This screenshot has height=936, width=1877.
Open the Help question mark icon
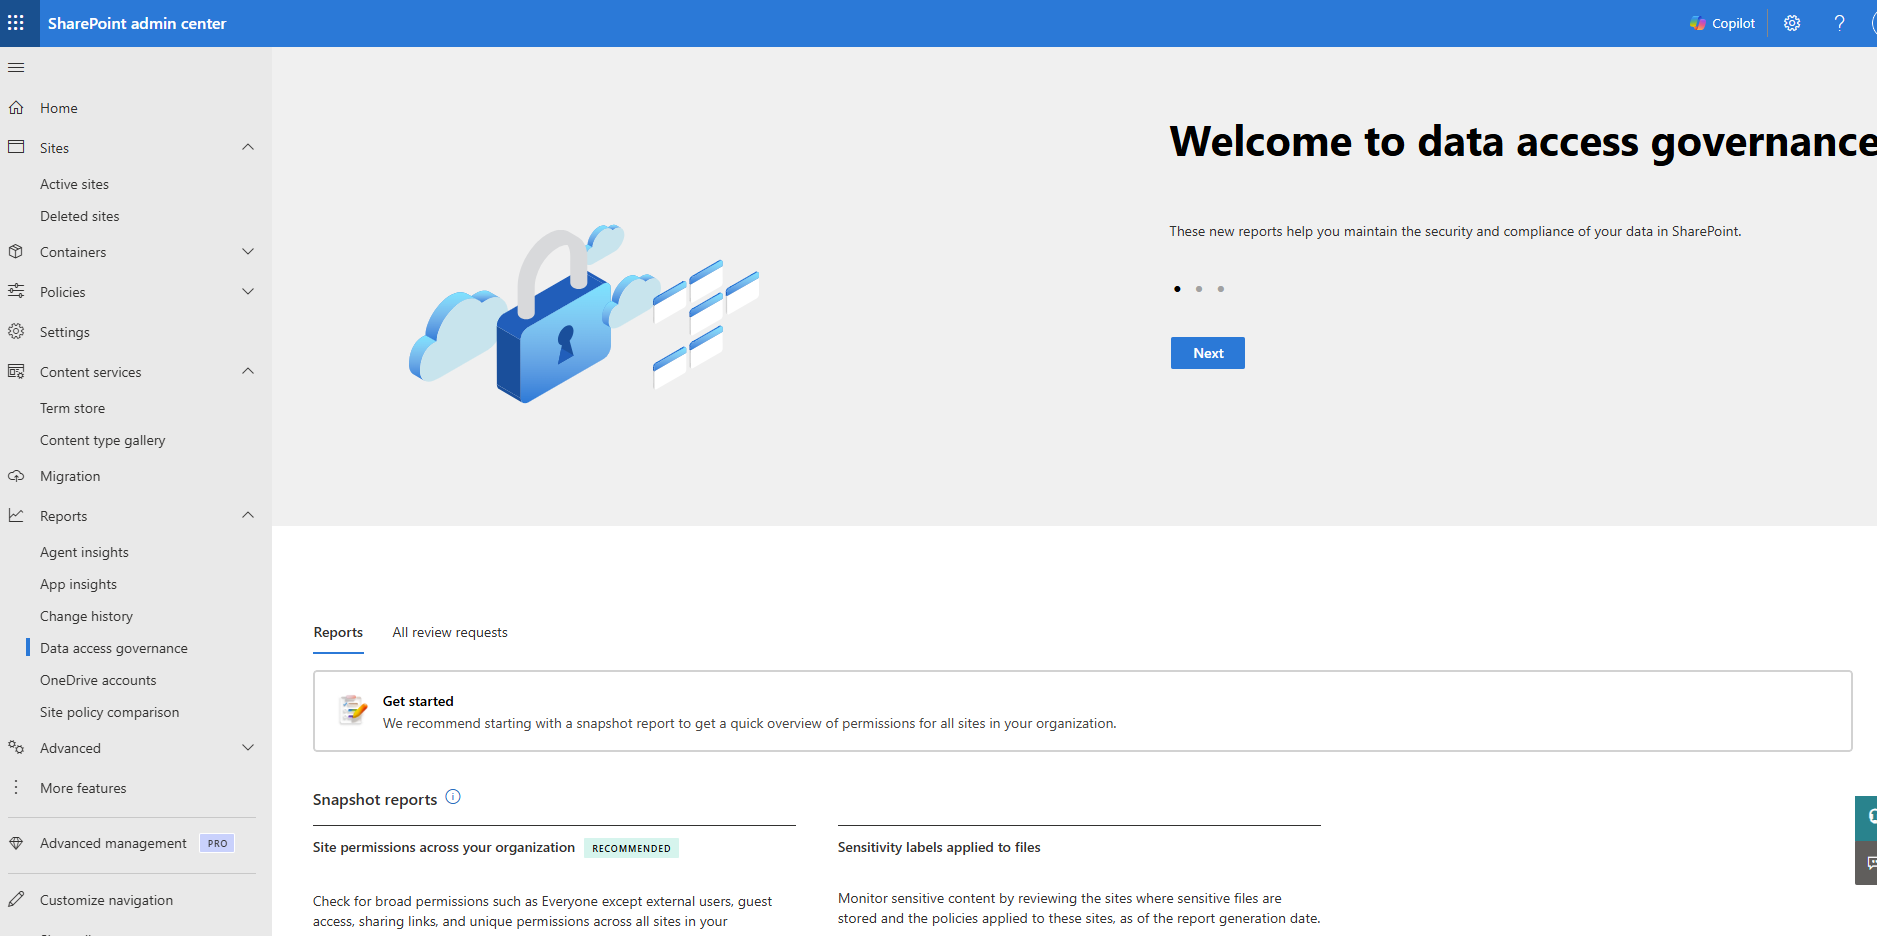pos(1839,22)
